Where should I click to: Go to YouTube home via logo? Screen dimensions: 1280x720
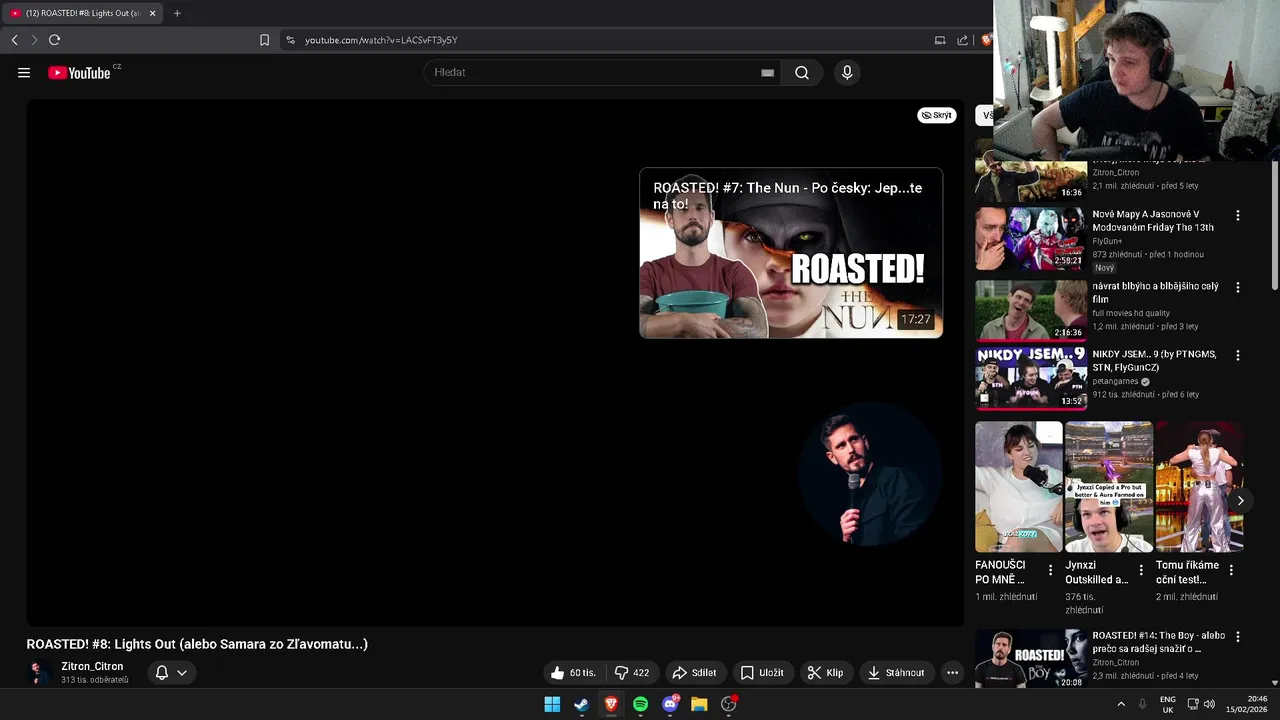tap(79, 72)
